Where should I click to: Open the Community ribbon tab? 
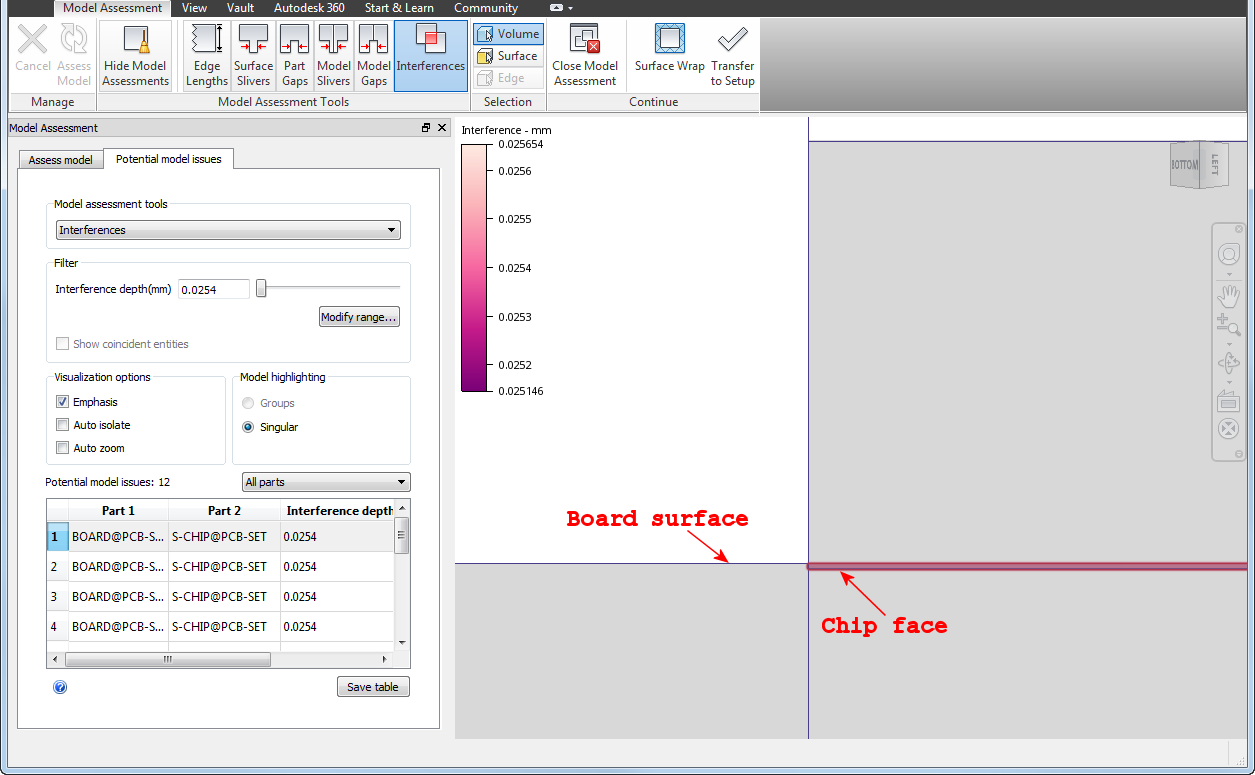pyautogui.click(x=486, y=8)
